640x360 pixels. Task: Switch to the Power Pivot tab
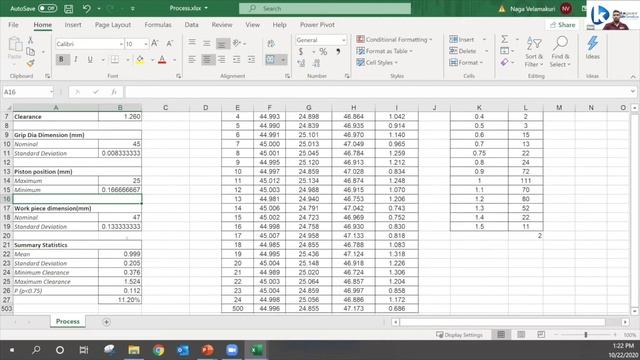[317, 25]
